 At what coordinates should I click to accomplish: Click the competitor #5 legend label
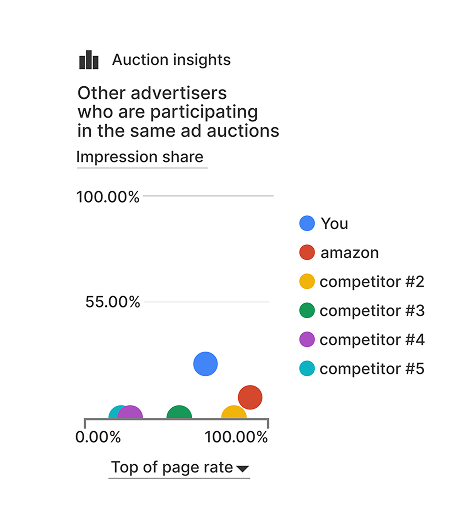click(x=372, y=369)
